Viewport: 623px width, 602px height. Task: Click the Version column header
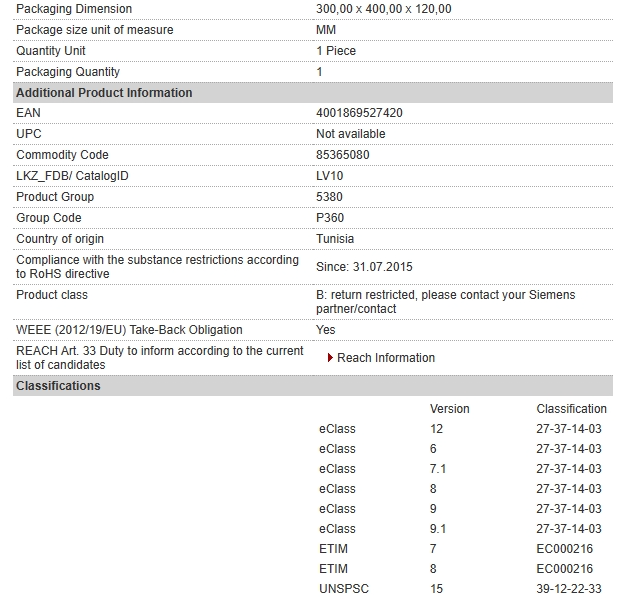click(449, 409)
